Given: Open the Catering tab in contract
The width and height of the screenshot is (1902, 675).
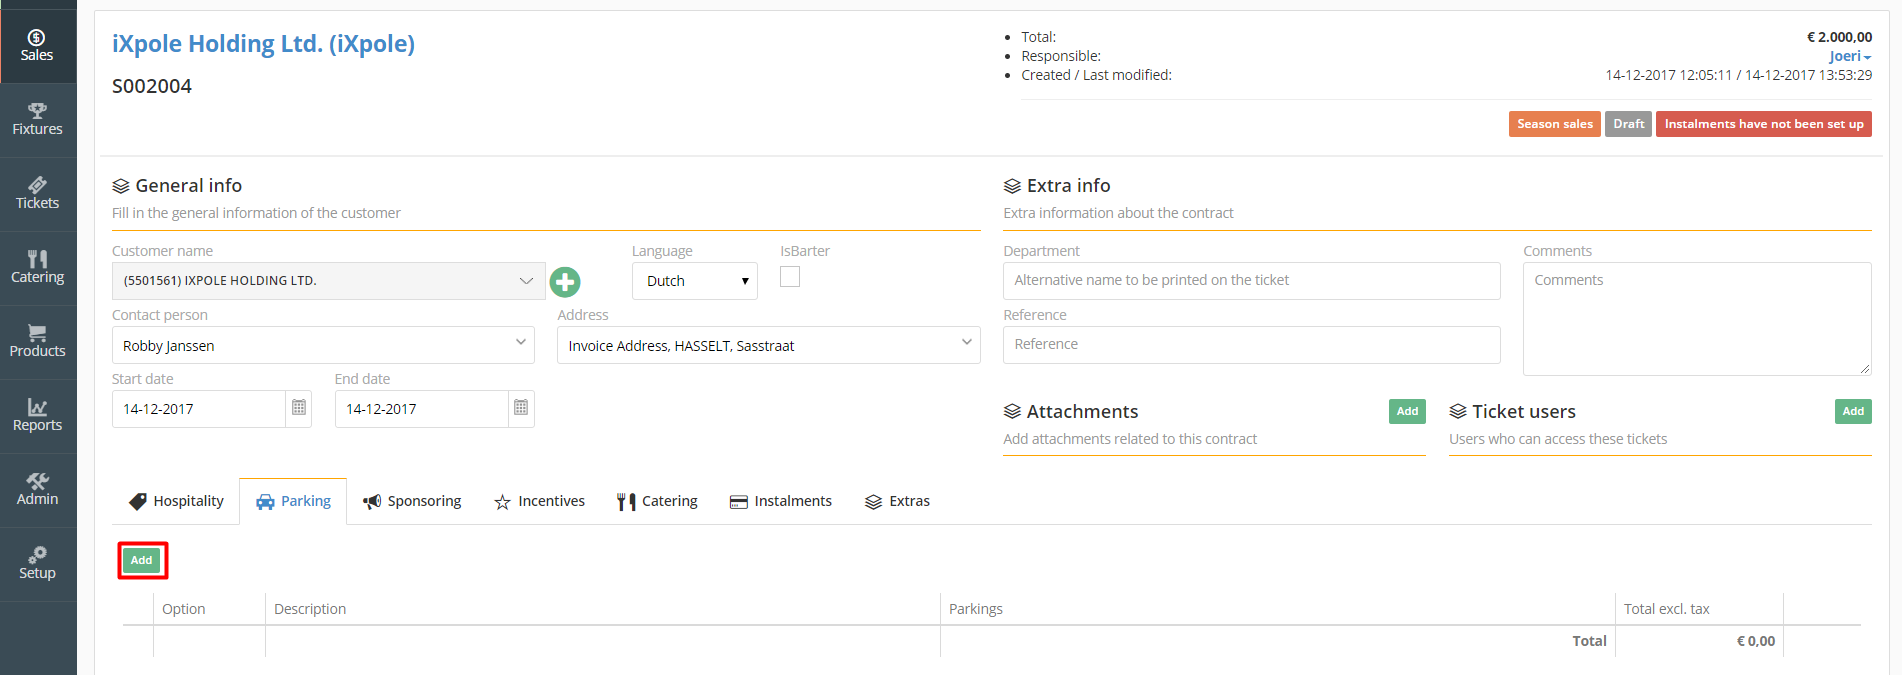Looking at the screenshot, I should coord(657,501).
